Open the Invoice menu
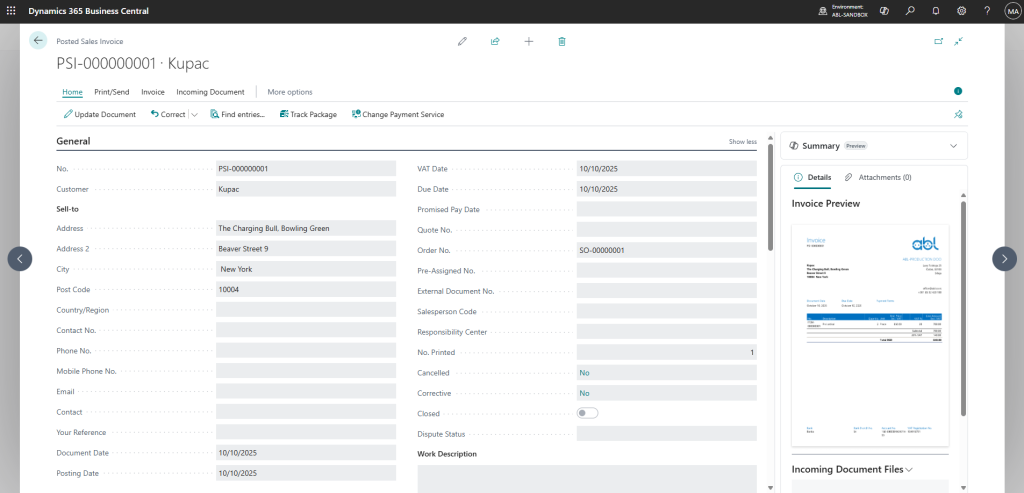The height and width of the screenshot is (493, 1024). tap(153, 92)
